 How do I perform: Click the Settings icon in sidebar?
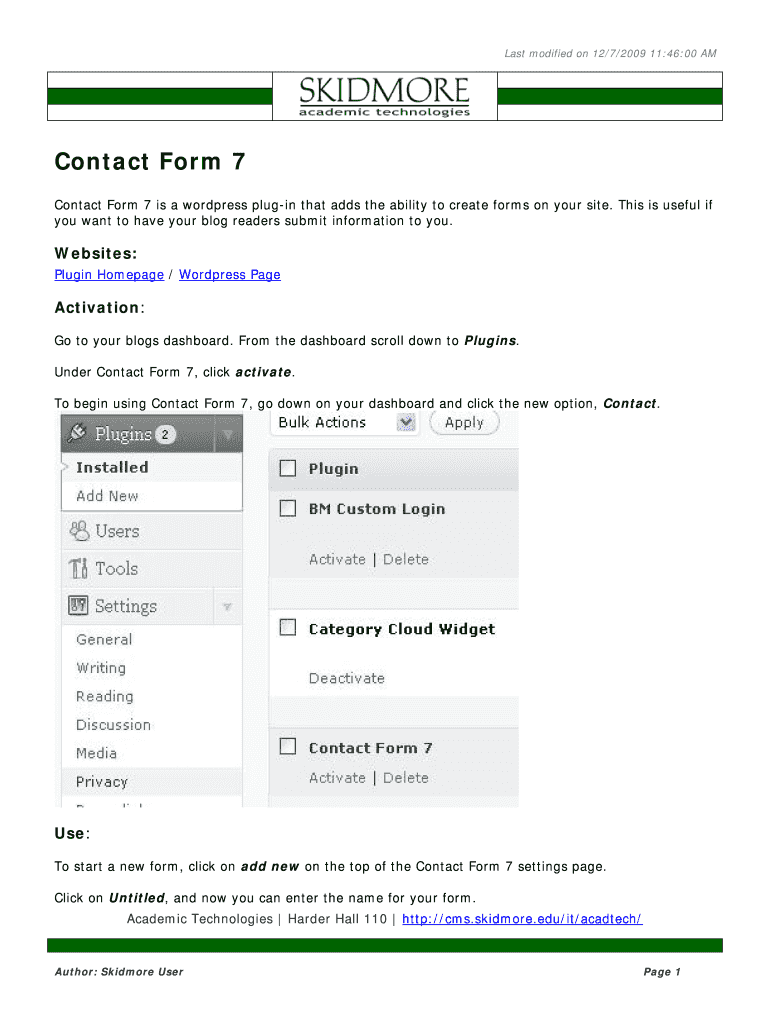[x=78, y=606]
